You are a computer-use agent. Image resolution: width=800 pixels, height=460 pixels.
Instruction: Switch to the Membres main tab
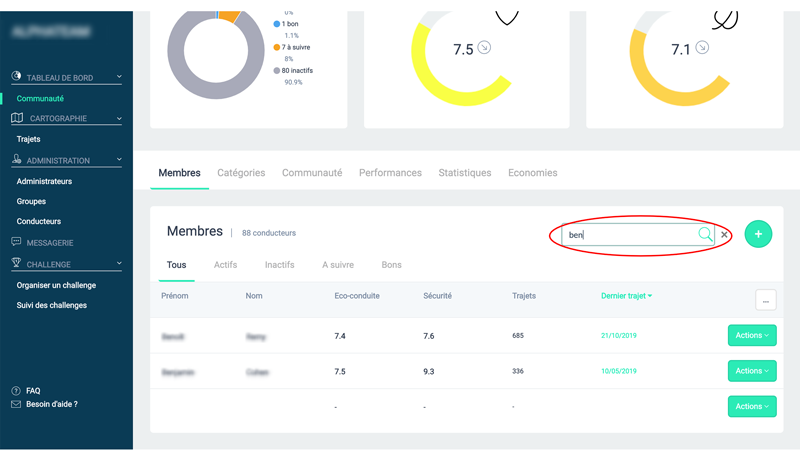[179, 173]
